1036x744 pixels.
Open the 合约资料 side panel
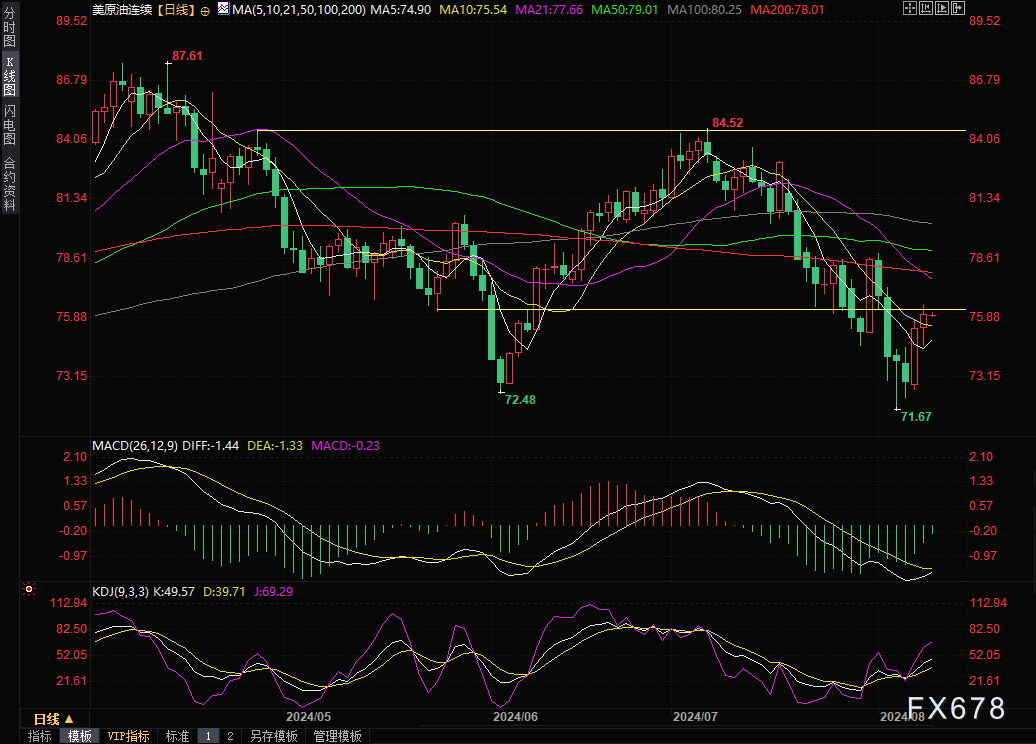click(x=9, y=182)
